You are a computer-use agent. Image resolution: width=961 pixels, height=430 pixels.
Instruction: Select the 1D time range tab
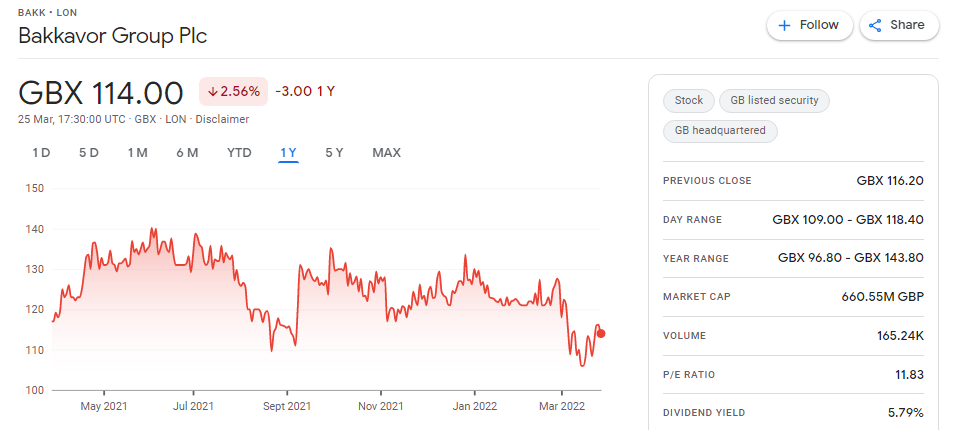(41, 153)
